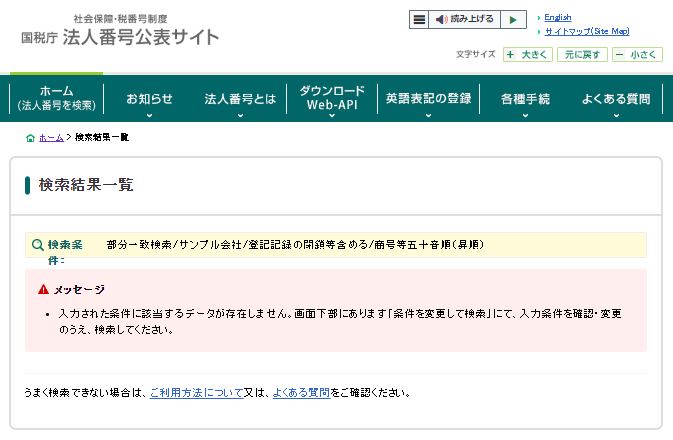Click the 文字サイズ label
Screen dimensions: 673x440
476,55
